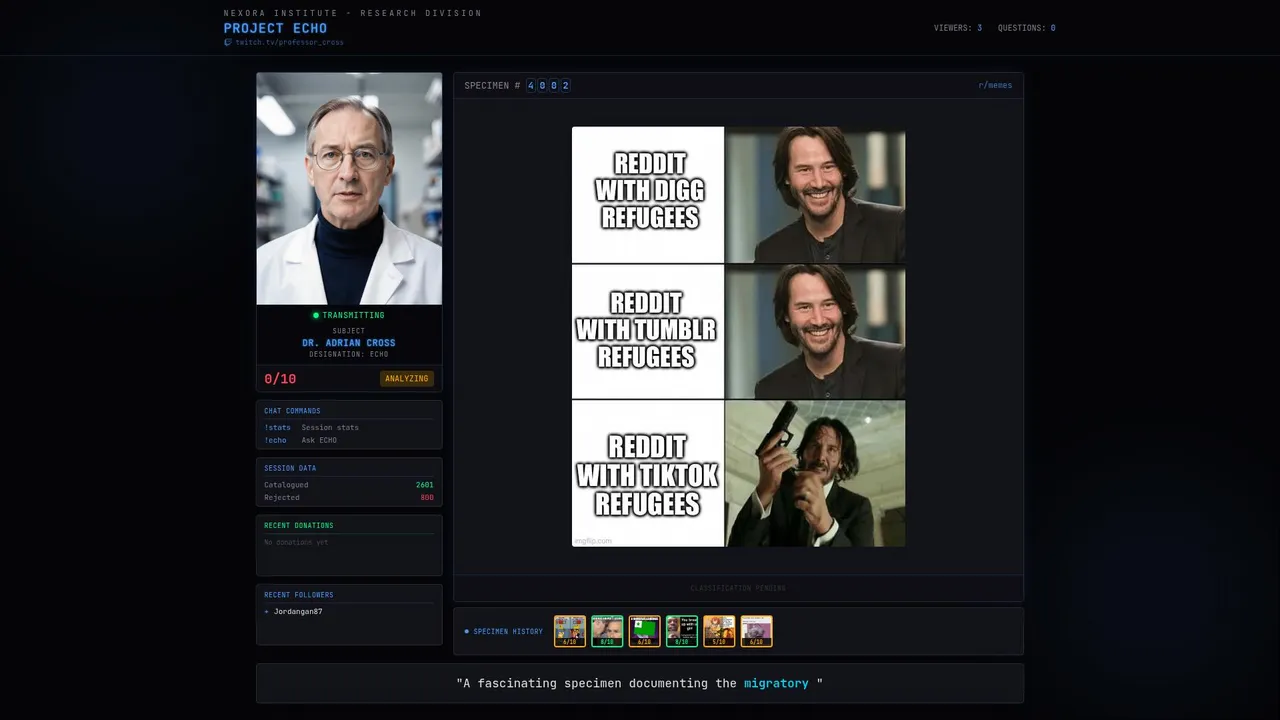Click the CHAT COMMANDS header
1280x720 pixels.
click(x=292, y=411)
